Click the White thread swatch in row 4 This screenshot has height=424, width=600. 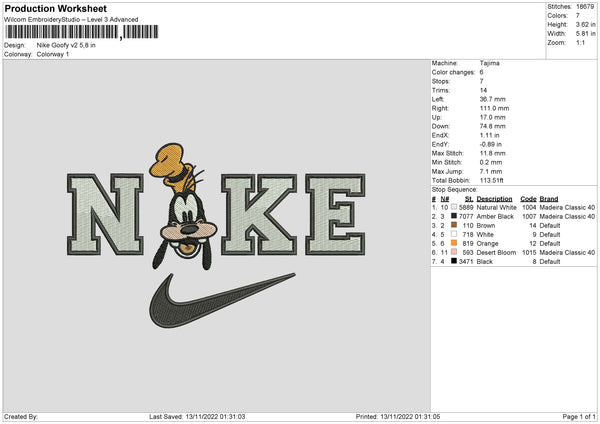coord(454,234)
